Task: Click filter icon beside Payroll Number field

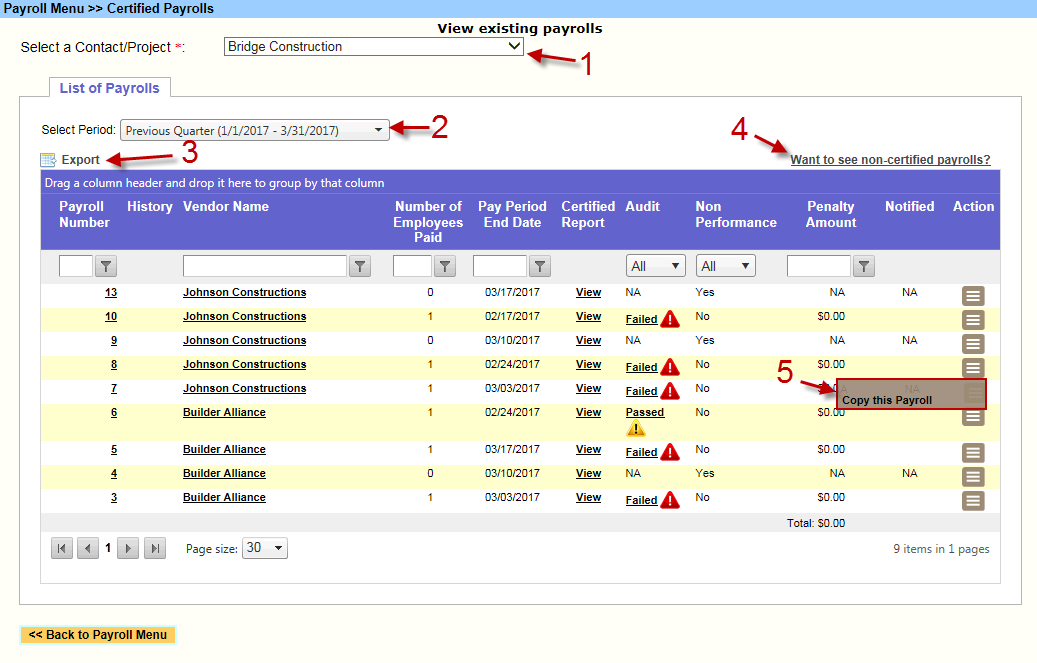Action: point(106,266)
